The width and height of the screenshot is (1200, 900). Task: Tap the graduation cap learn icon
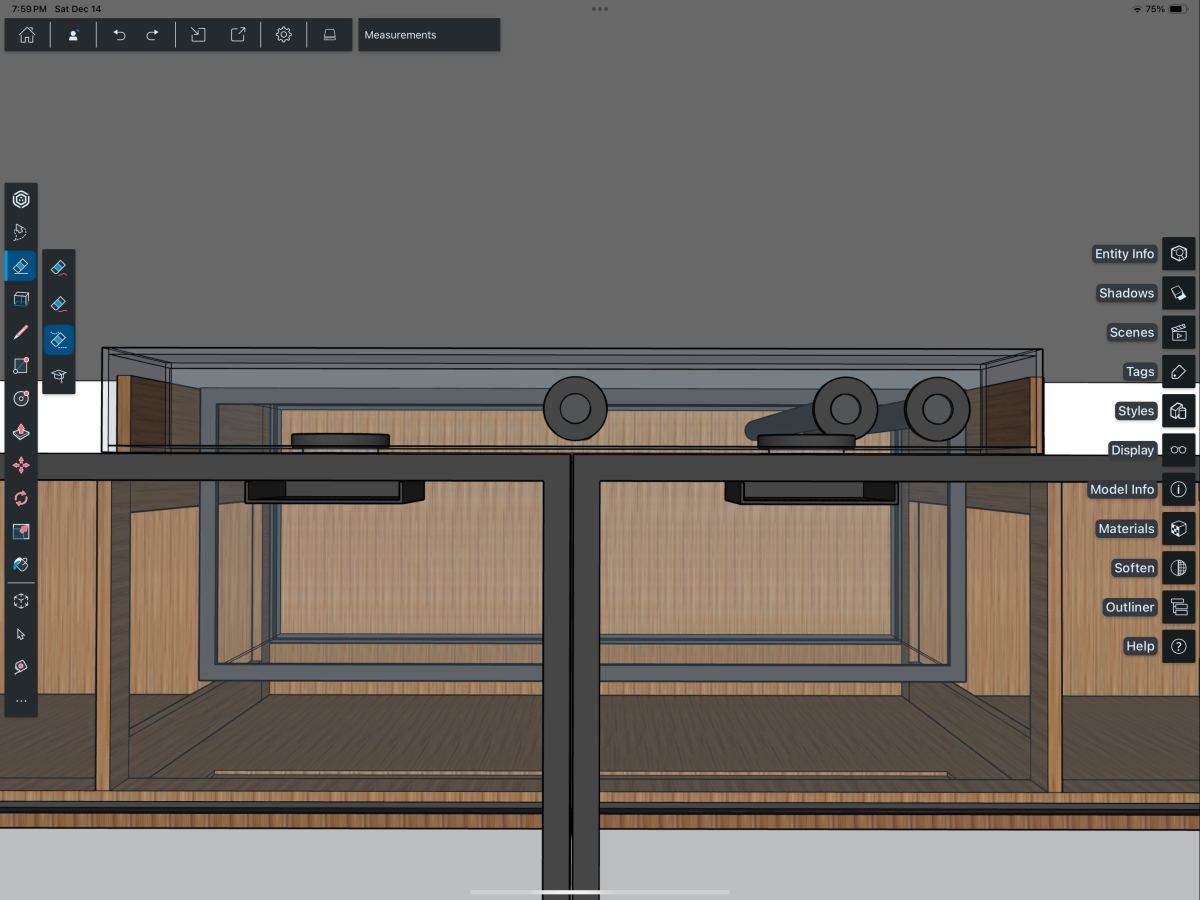[58, 376]
